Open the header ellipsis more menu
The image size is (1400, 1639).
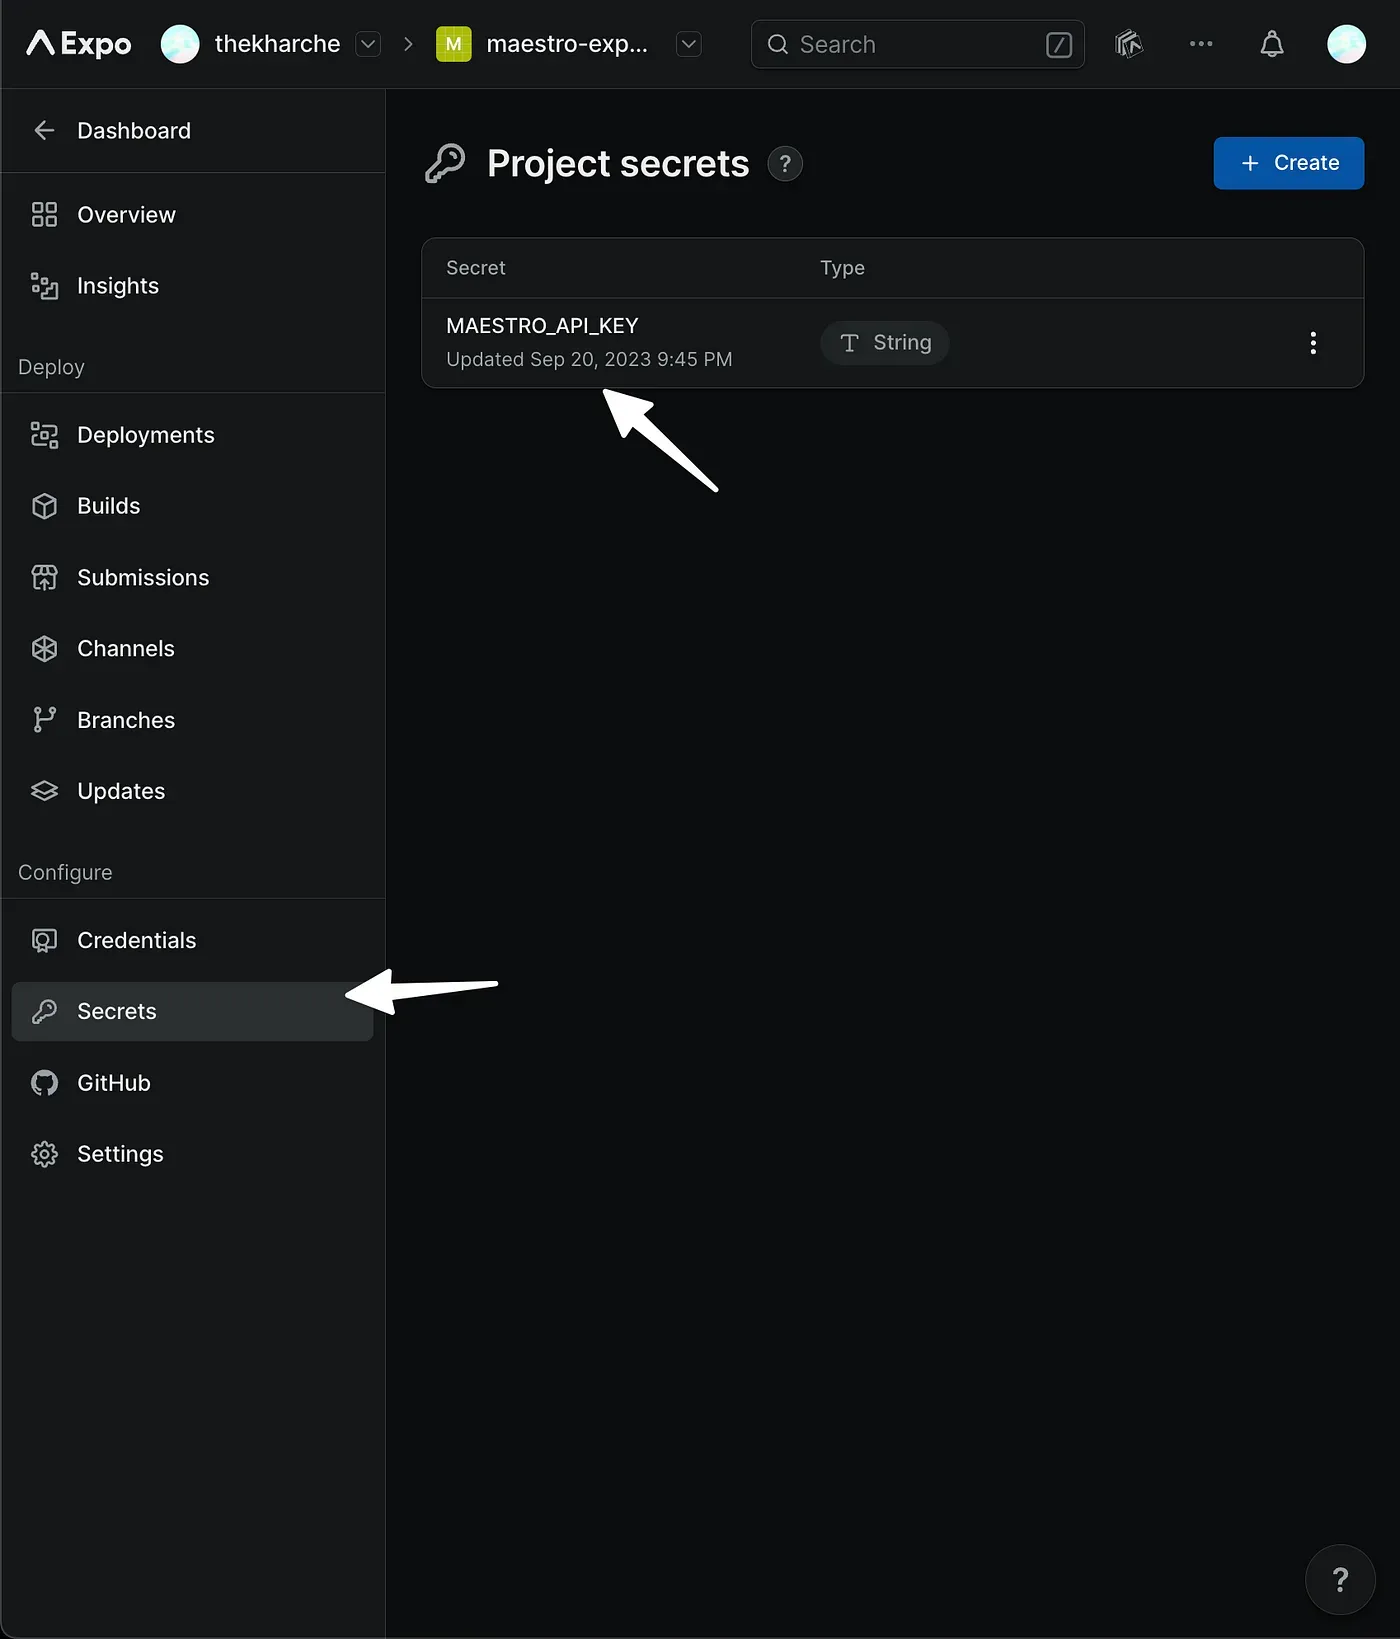pos(1200,44)
